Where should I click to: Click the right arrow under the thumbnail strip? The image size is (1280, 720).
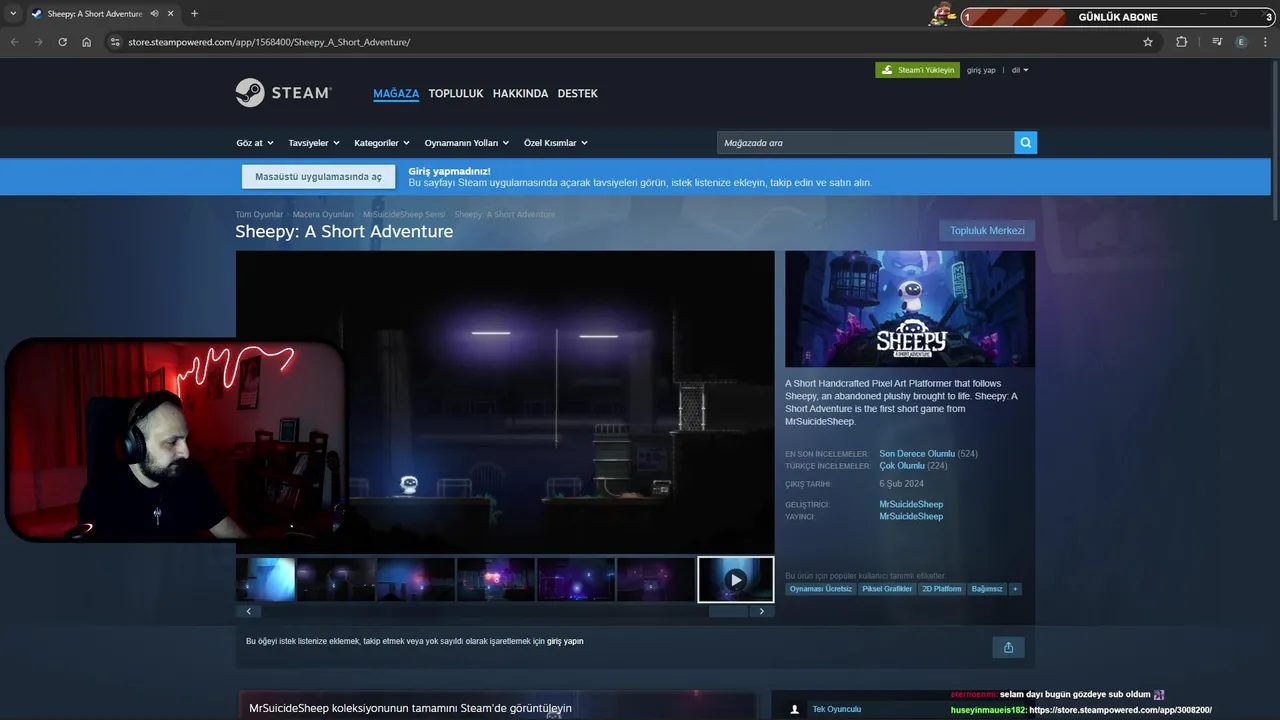(x=762, y=611)
